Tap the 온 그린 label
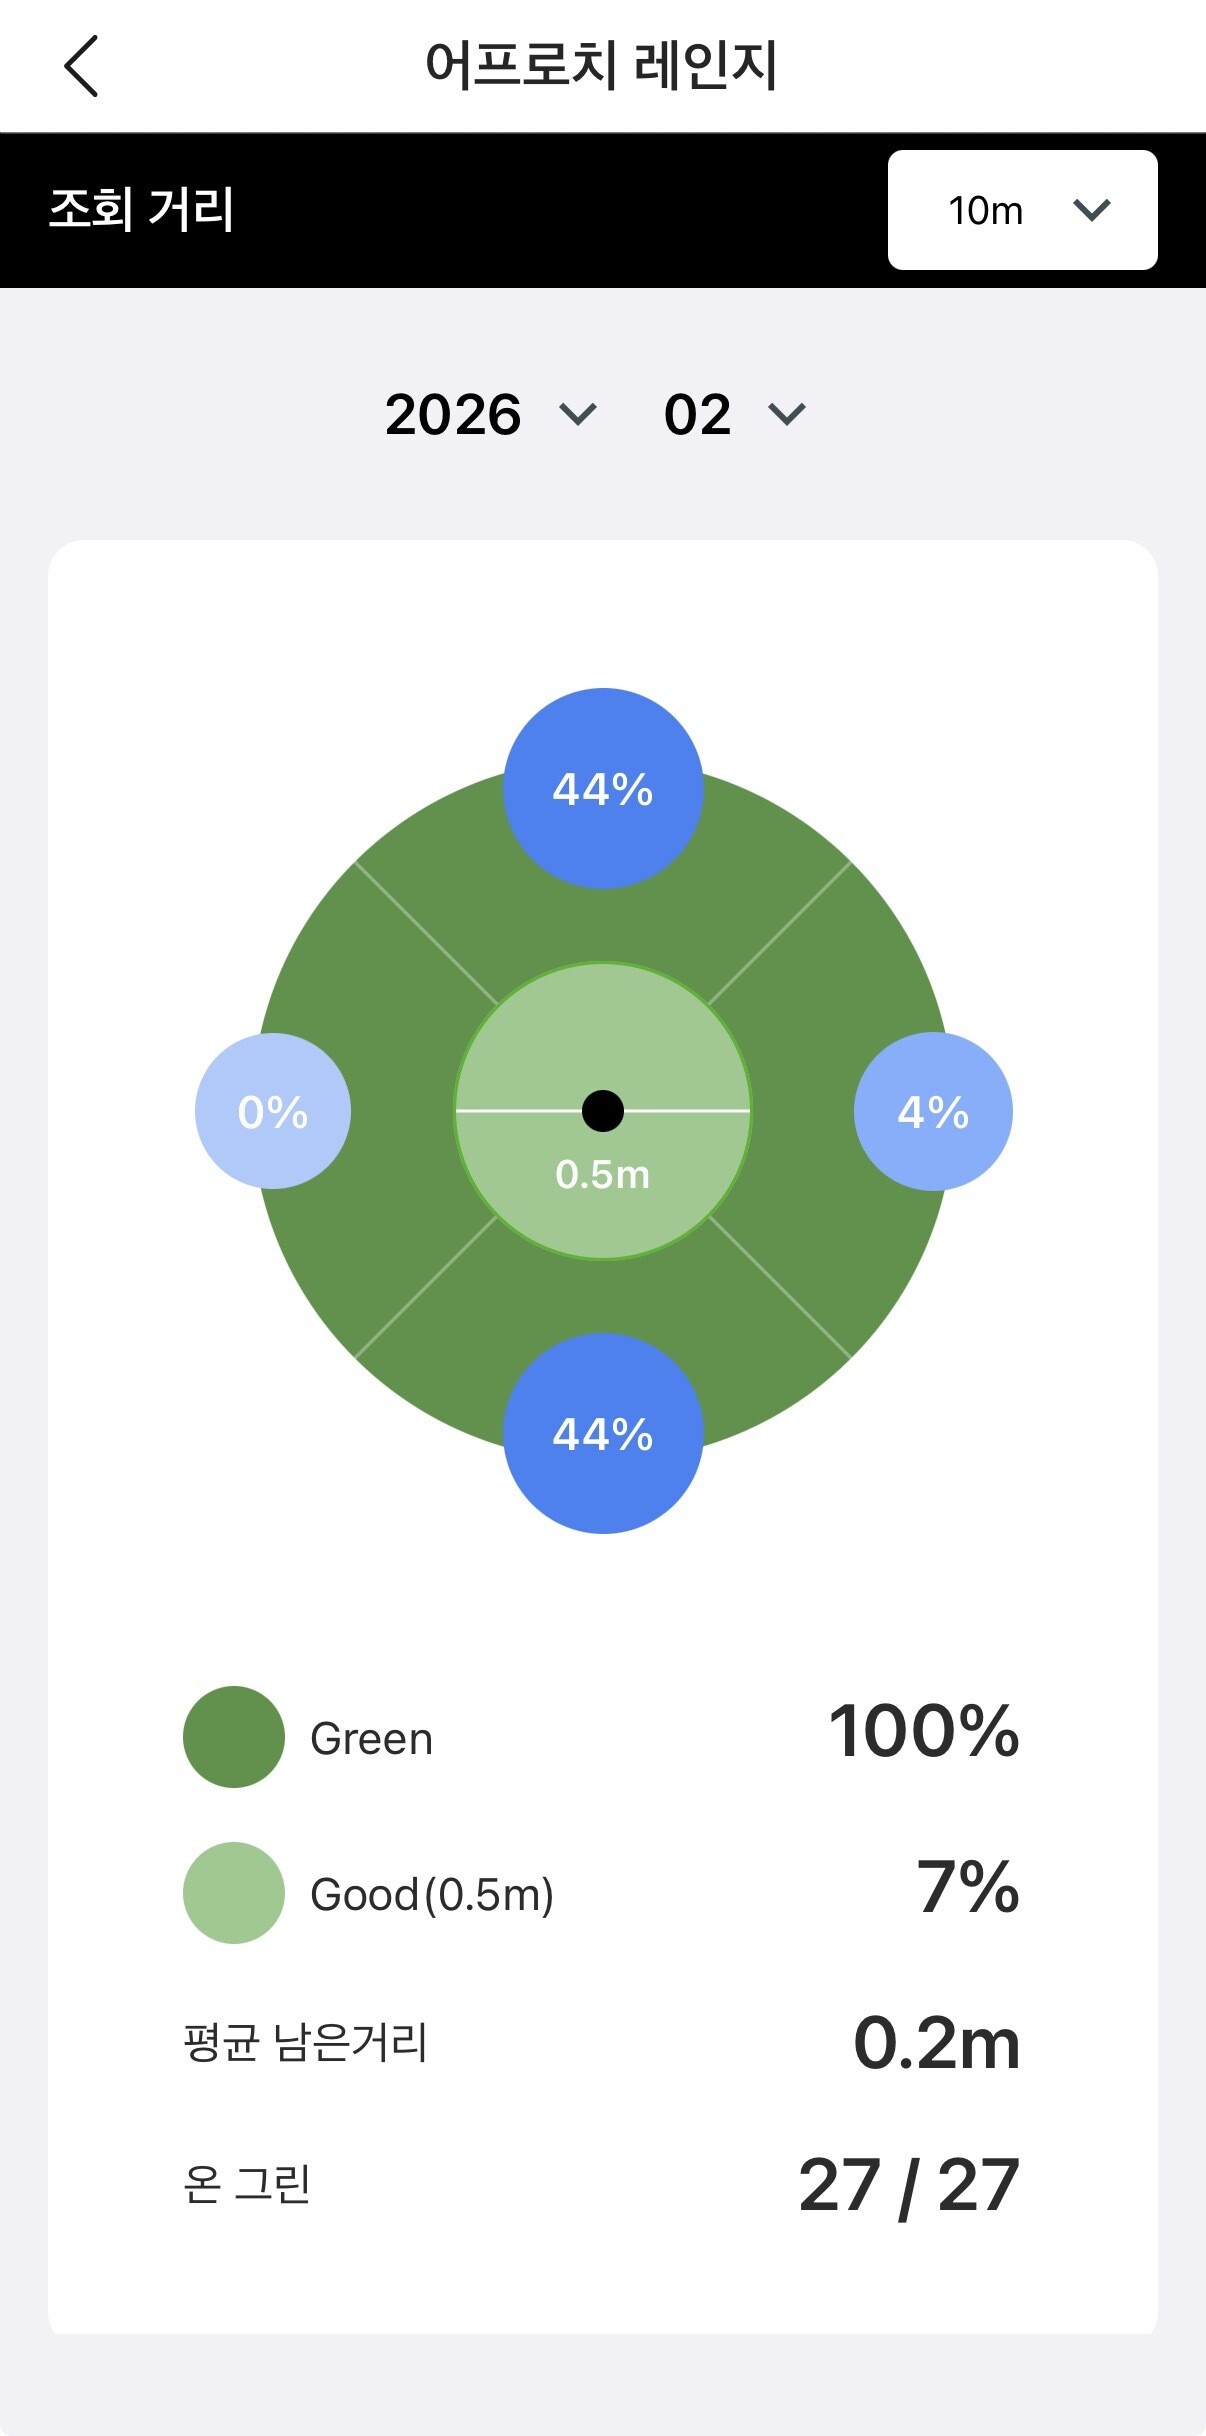 pos(247,2184)
